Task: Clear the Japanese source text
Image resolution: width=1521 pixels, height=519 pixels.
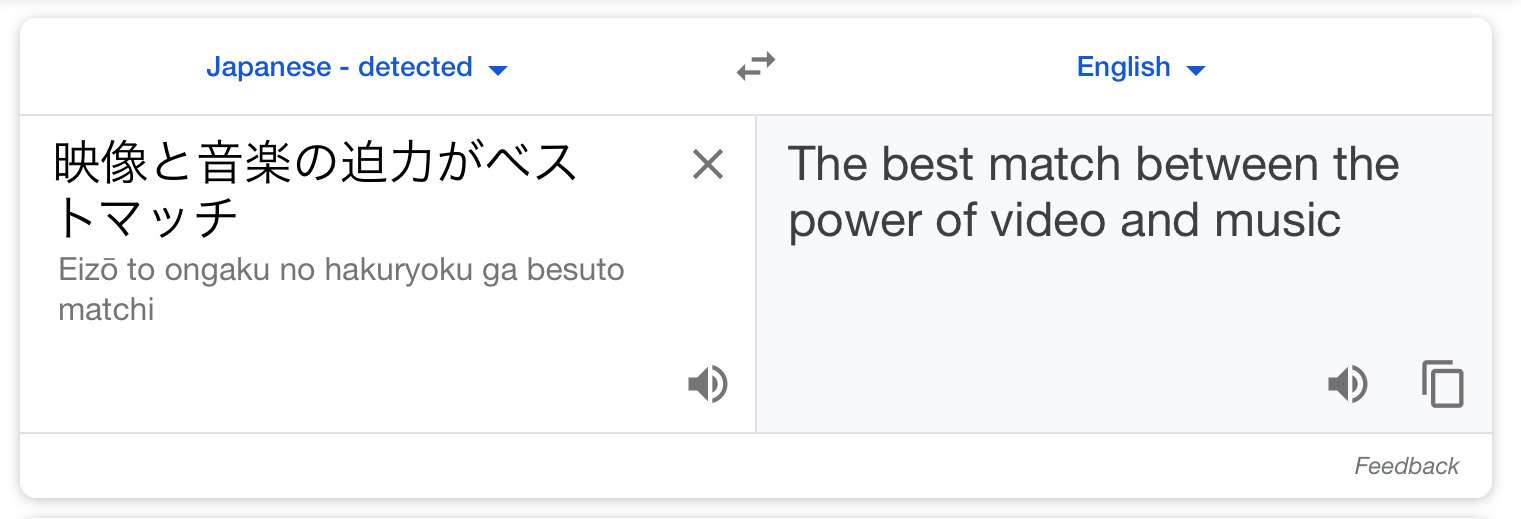Action: (707, 165)
